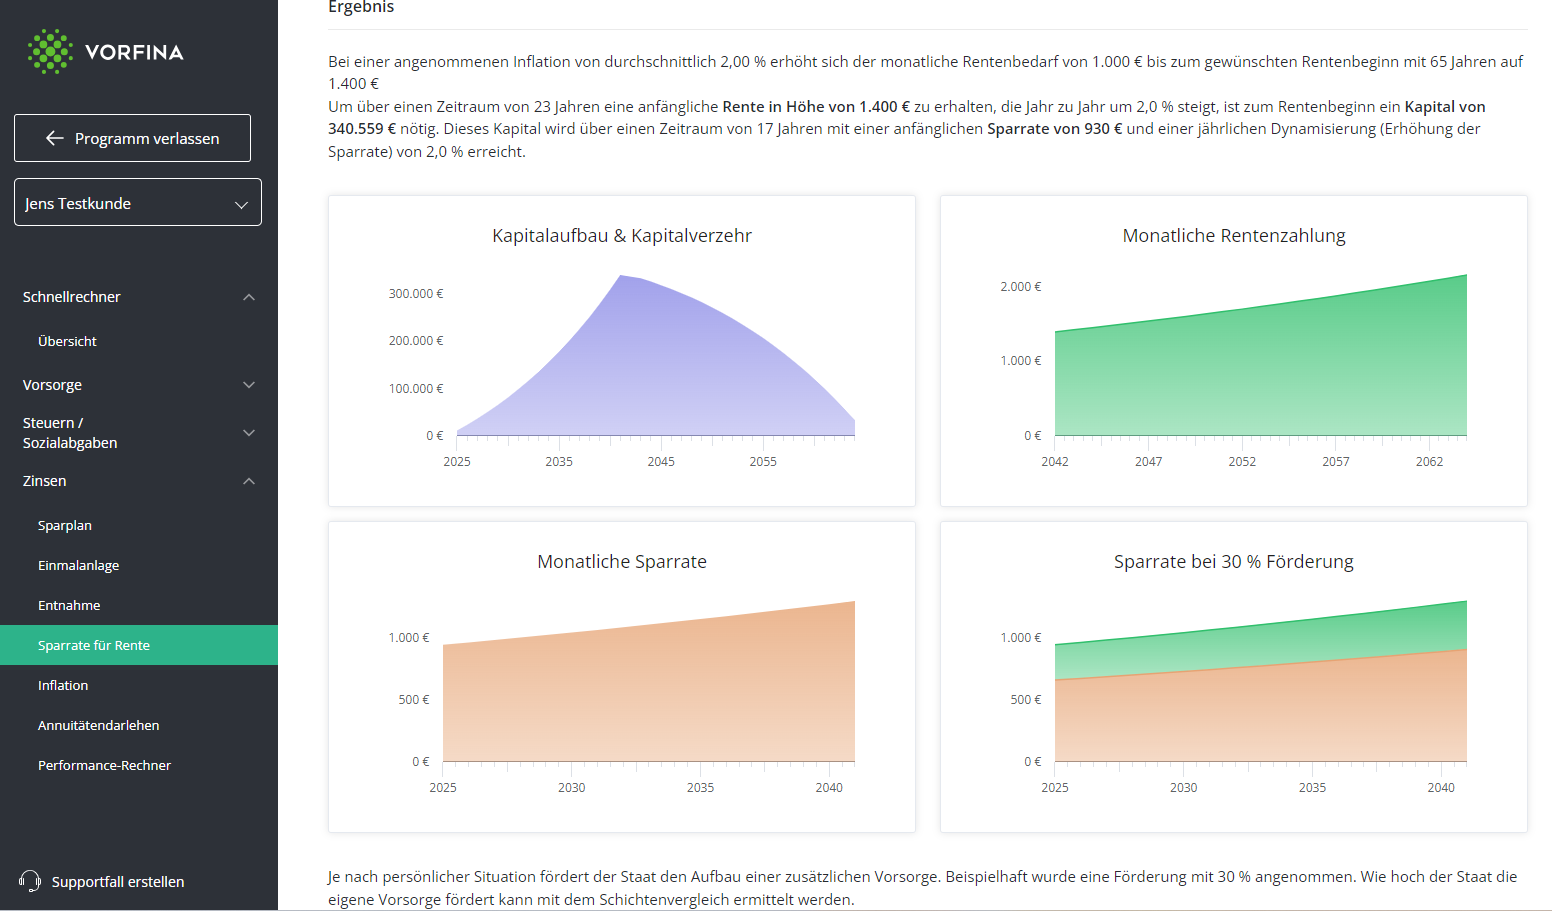Collapse the Schnellrechner section chevron

point(249,297)
